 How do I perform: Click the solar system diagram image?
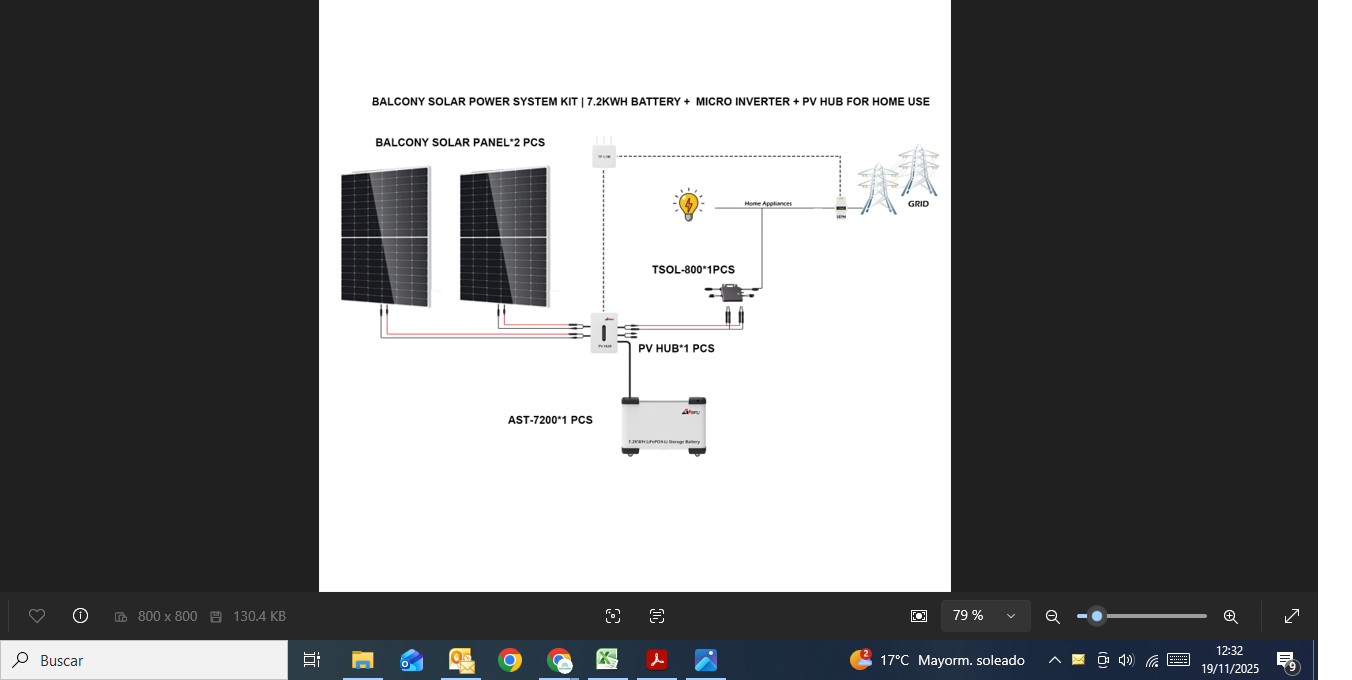coord(635,296)
